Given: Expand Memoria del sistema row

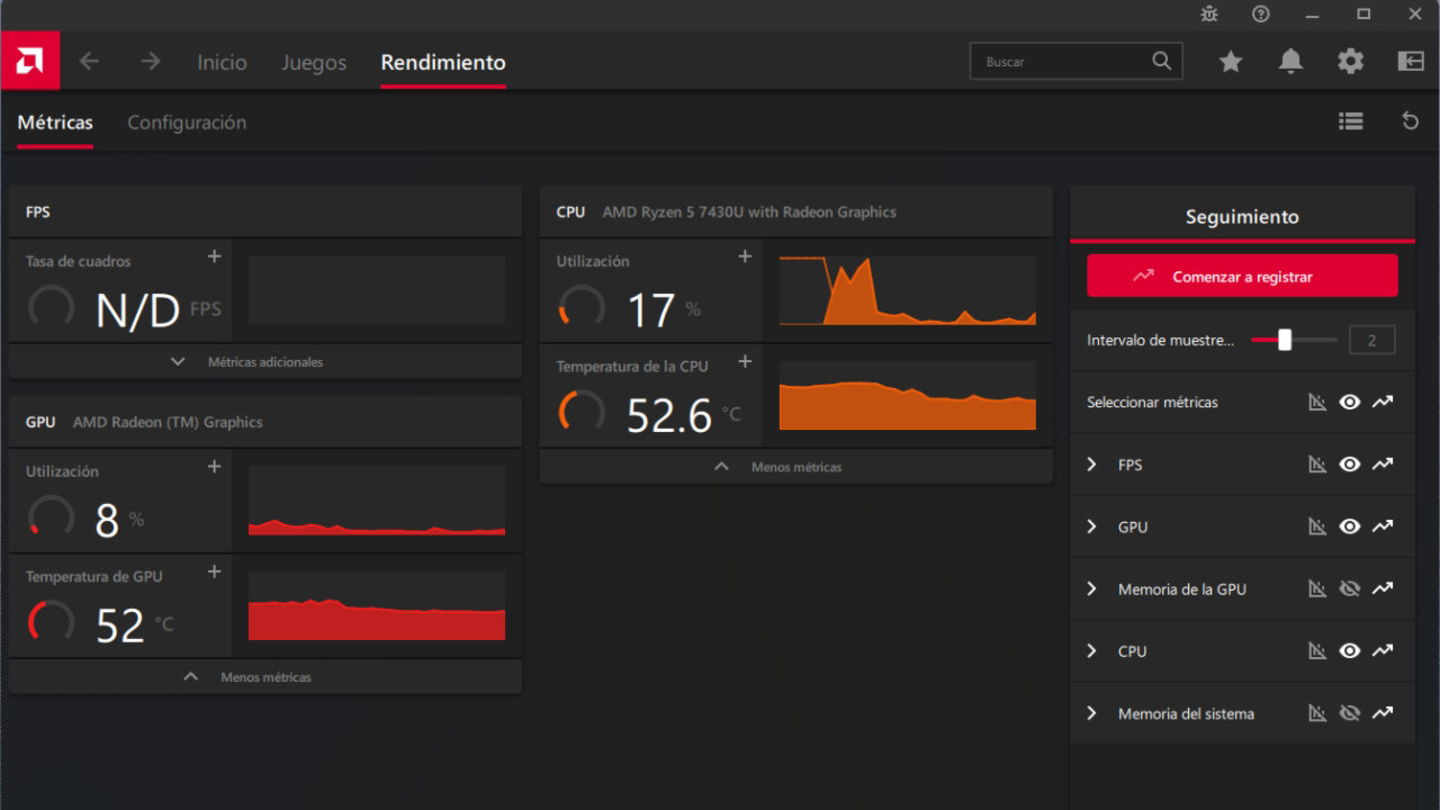Looking at the screenshot, I should 1092,713.
